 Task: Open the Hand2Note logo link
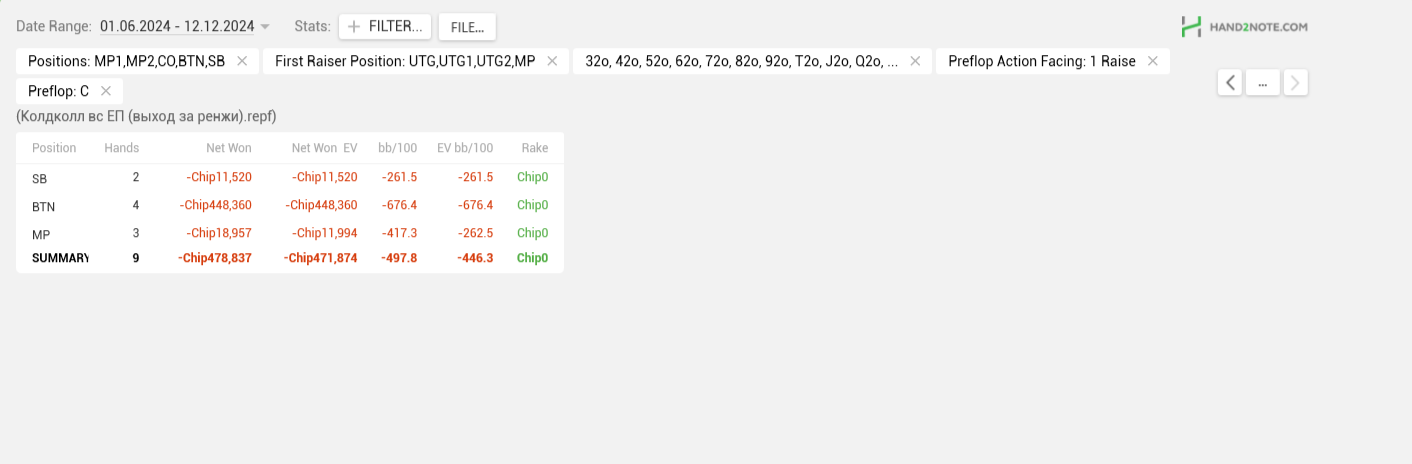pos(1244,27)
